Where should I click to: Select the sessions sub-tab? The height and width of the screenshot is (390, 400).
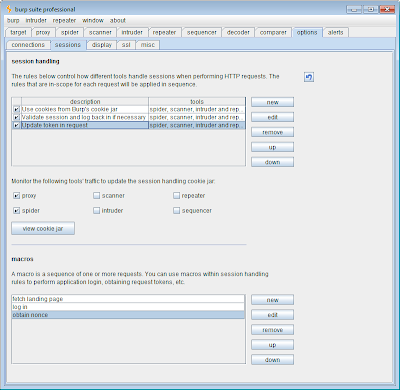click(68, 45)
